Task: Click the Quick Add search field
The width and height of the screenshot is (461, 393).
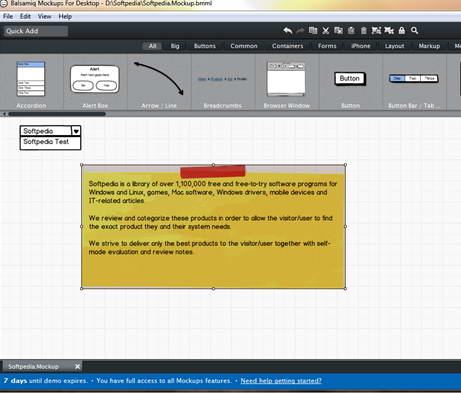Action: coord(36,31)
